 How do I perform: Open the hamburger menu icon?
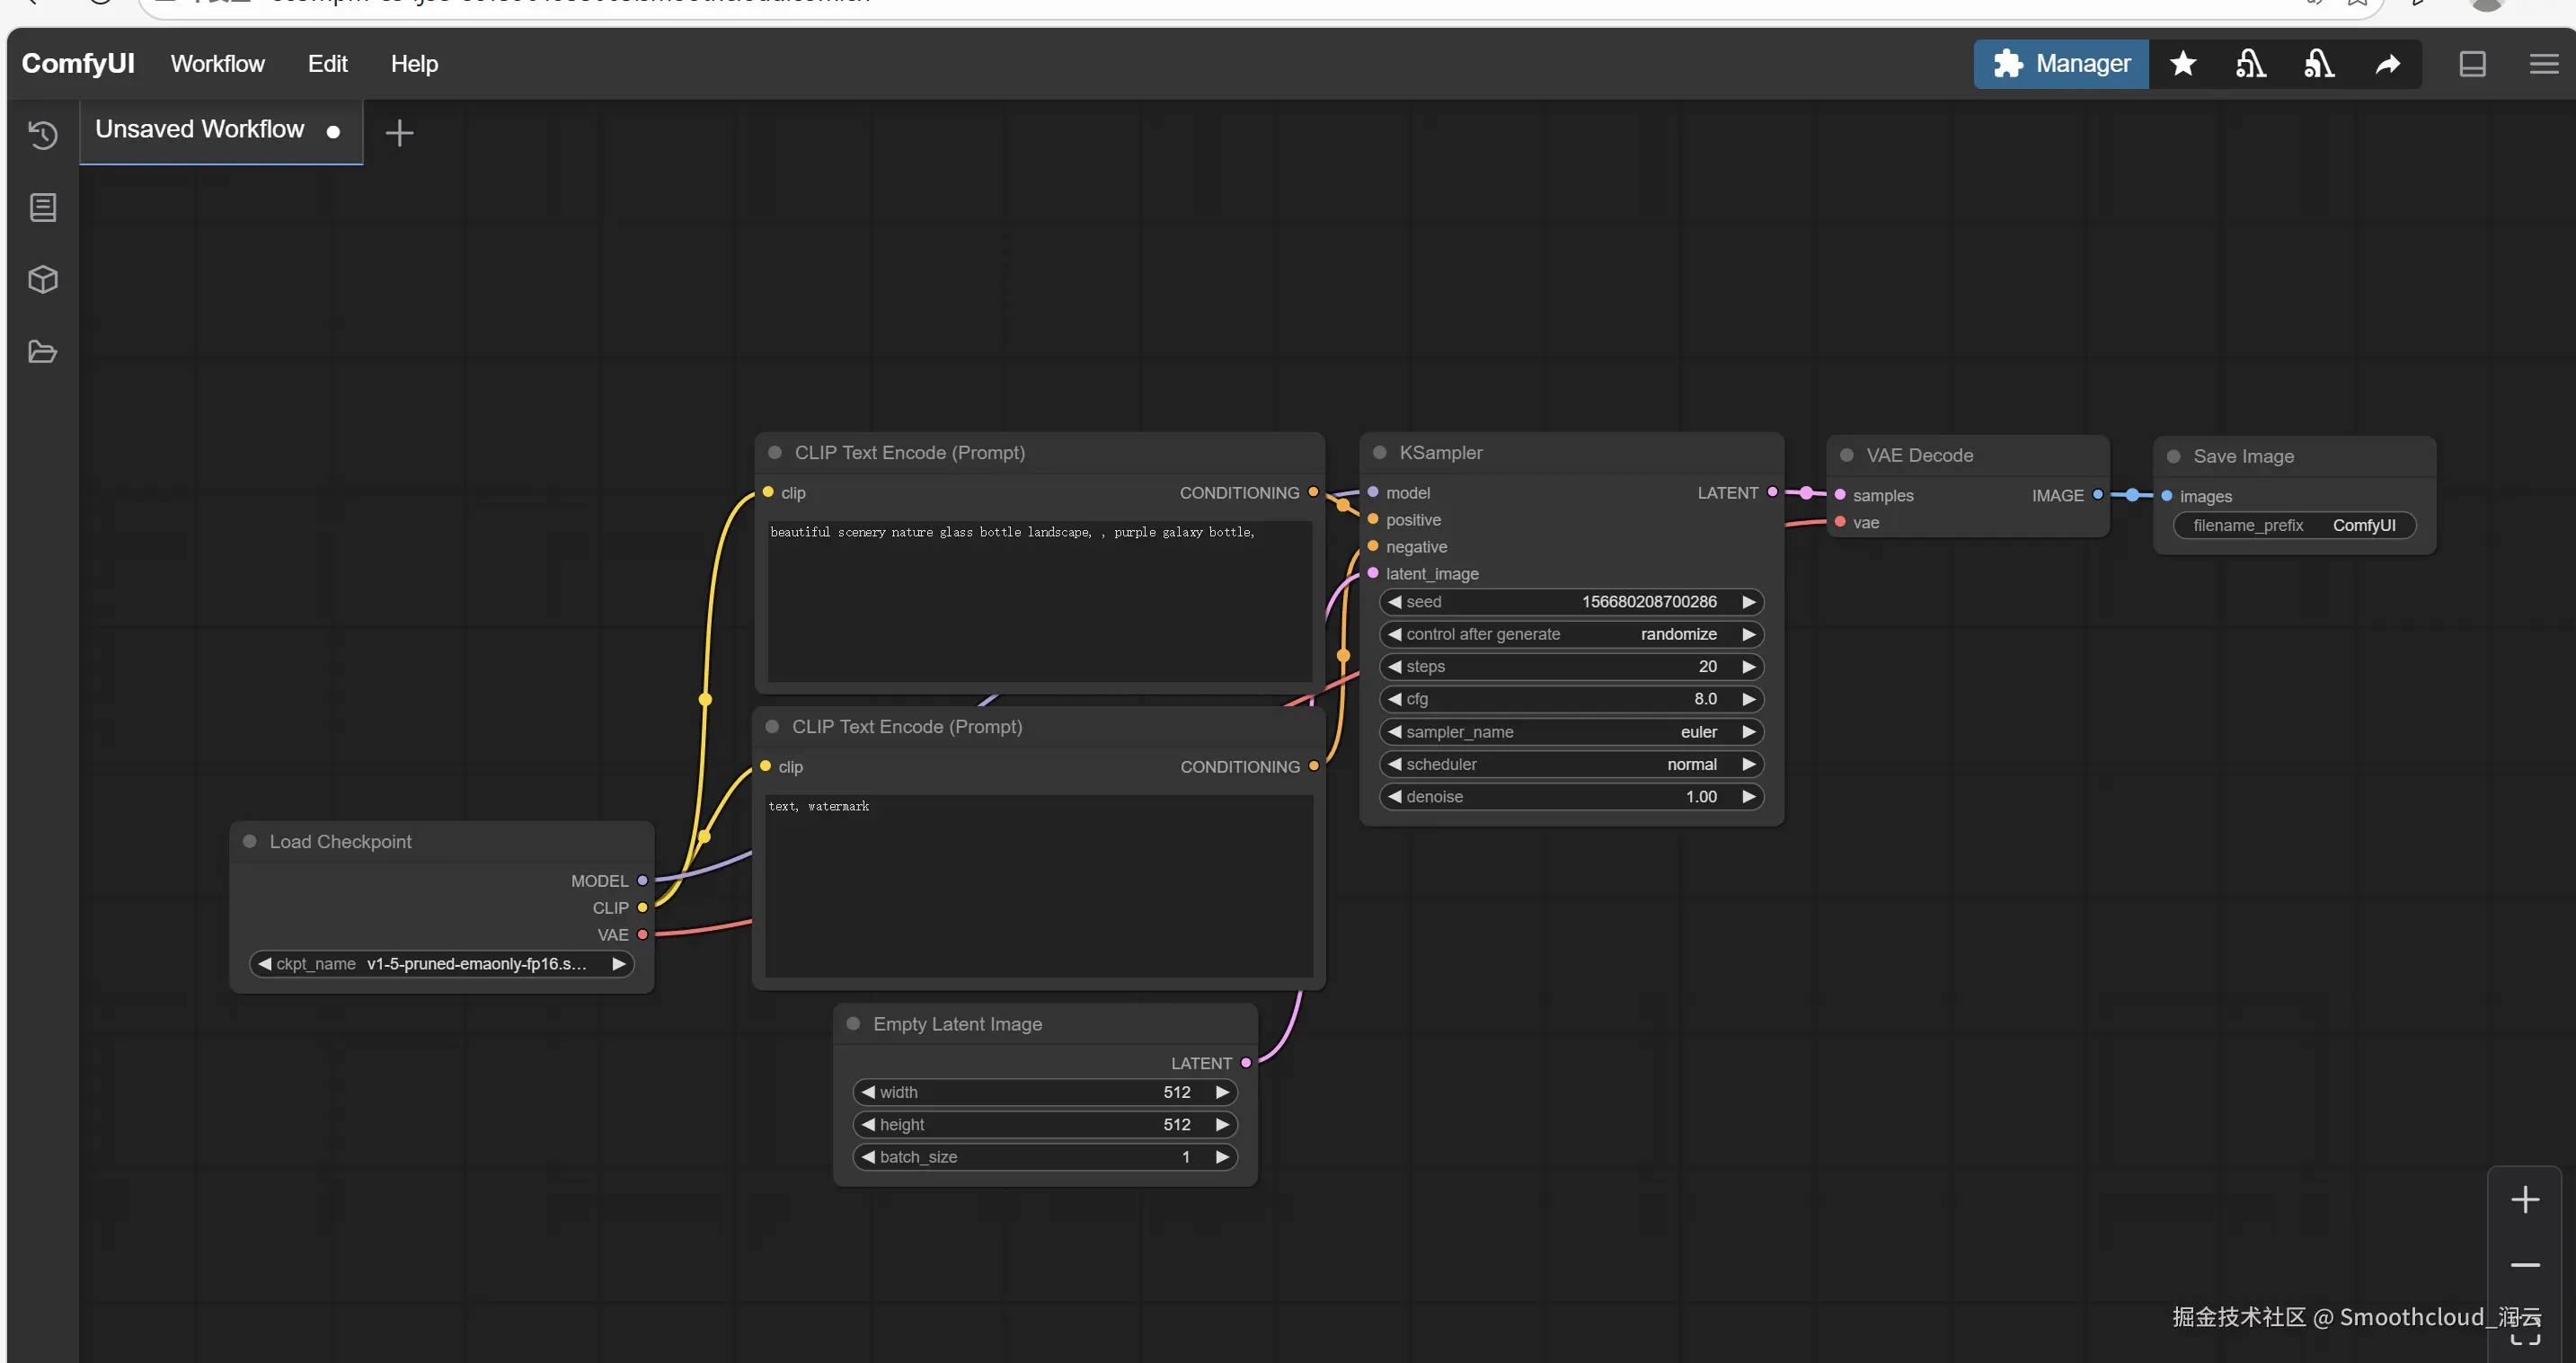2543,64
